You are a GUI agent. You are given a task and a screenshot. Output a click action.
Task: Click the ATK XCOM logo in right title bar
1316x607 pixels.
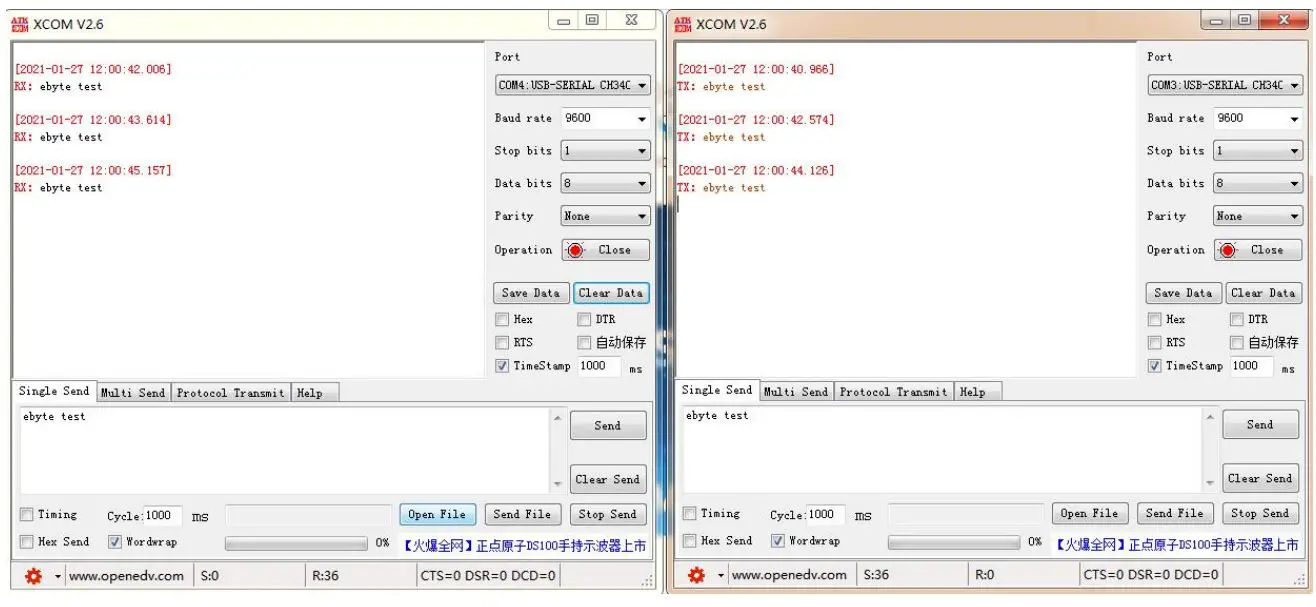tap(682, 24)
